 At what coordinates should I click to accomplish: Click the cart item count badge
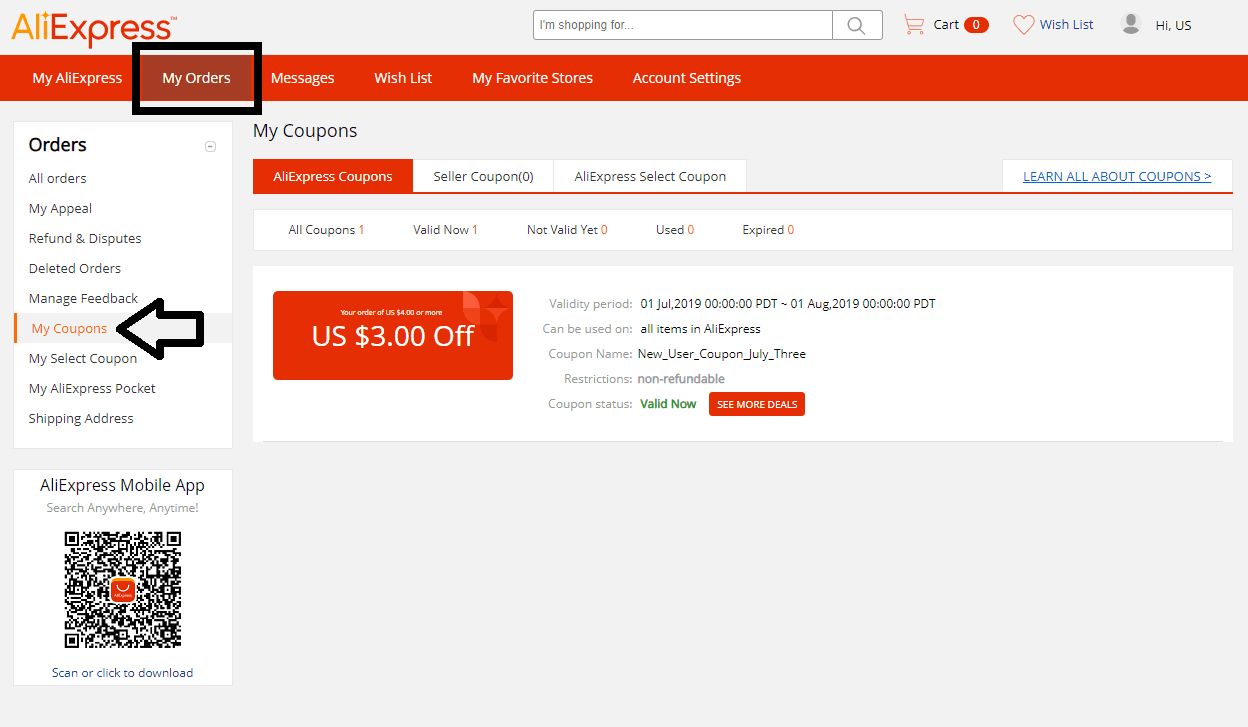[x=977, y=25]
